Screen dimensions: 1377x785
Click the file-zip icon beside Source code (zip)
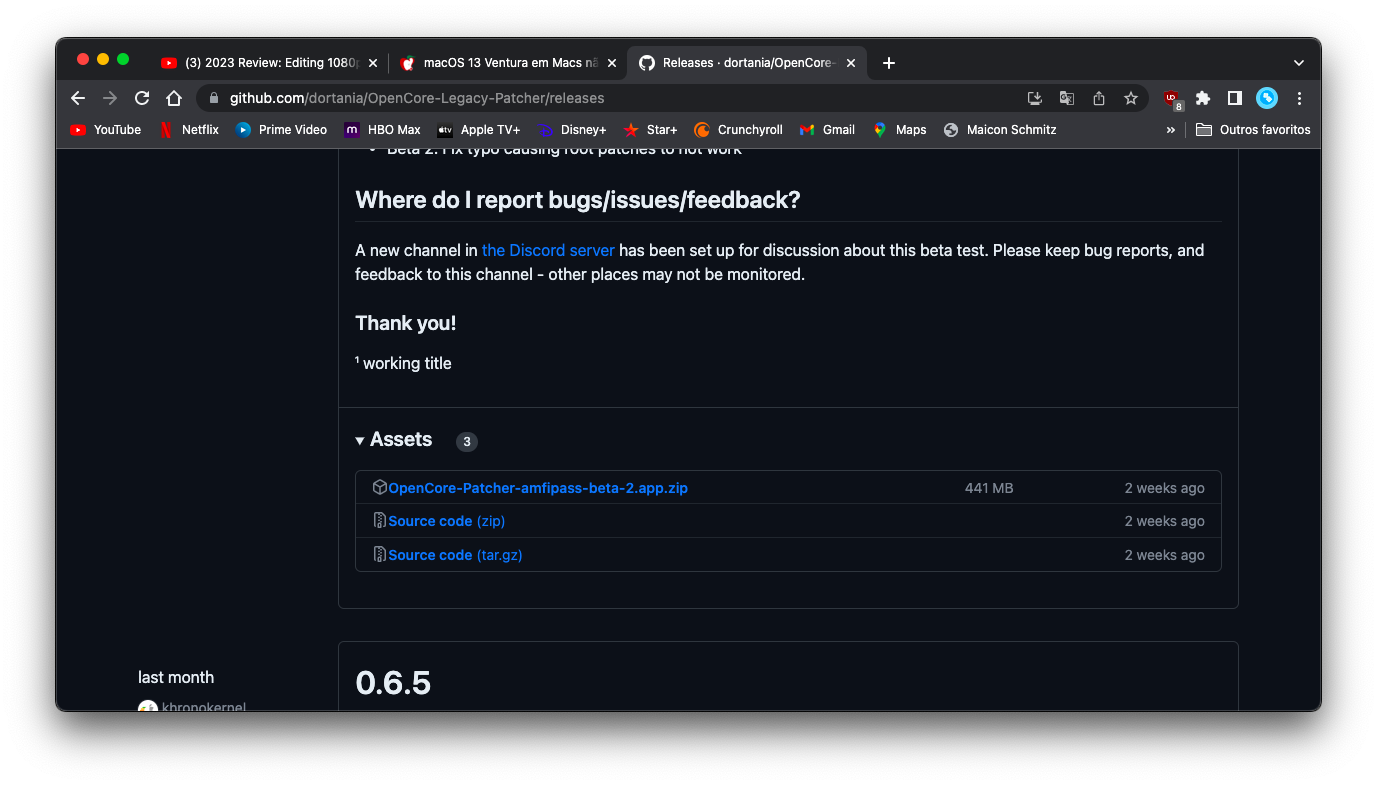379,520
